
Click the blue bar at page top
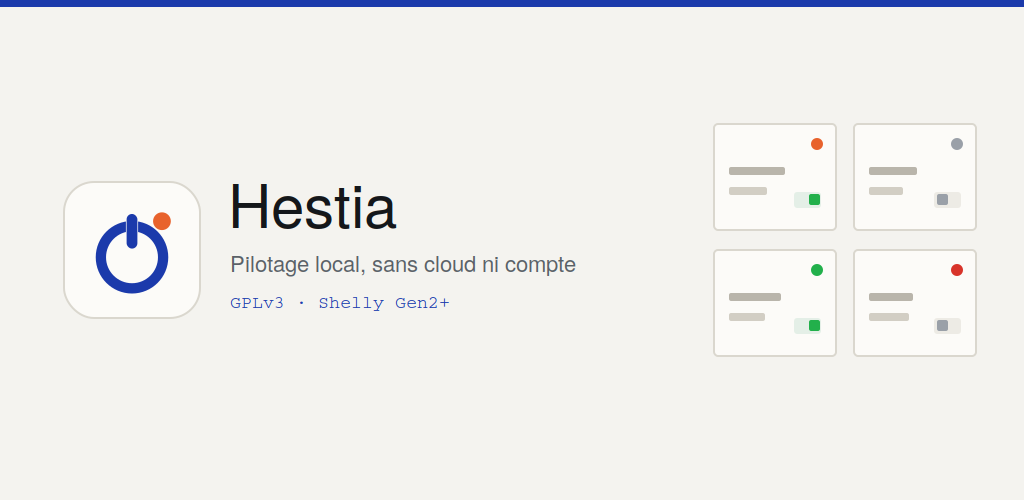[512, 3]
